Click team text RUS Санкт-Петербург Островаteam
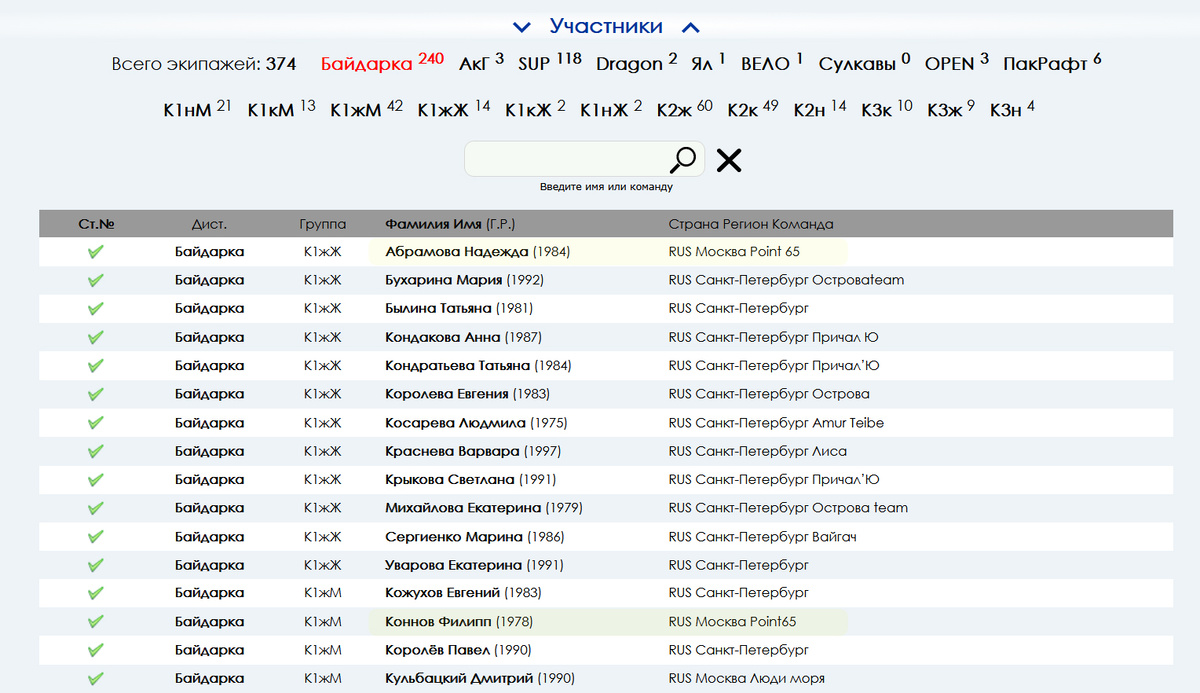1200x693 pixels. (786, 280)
